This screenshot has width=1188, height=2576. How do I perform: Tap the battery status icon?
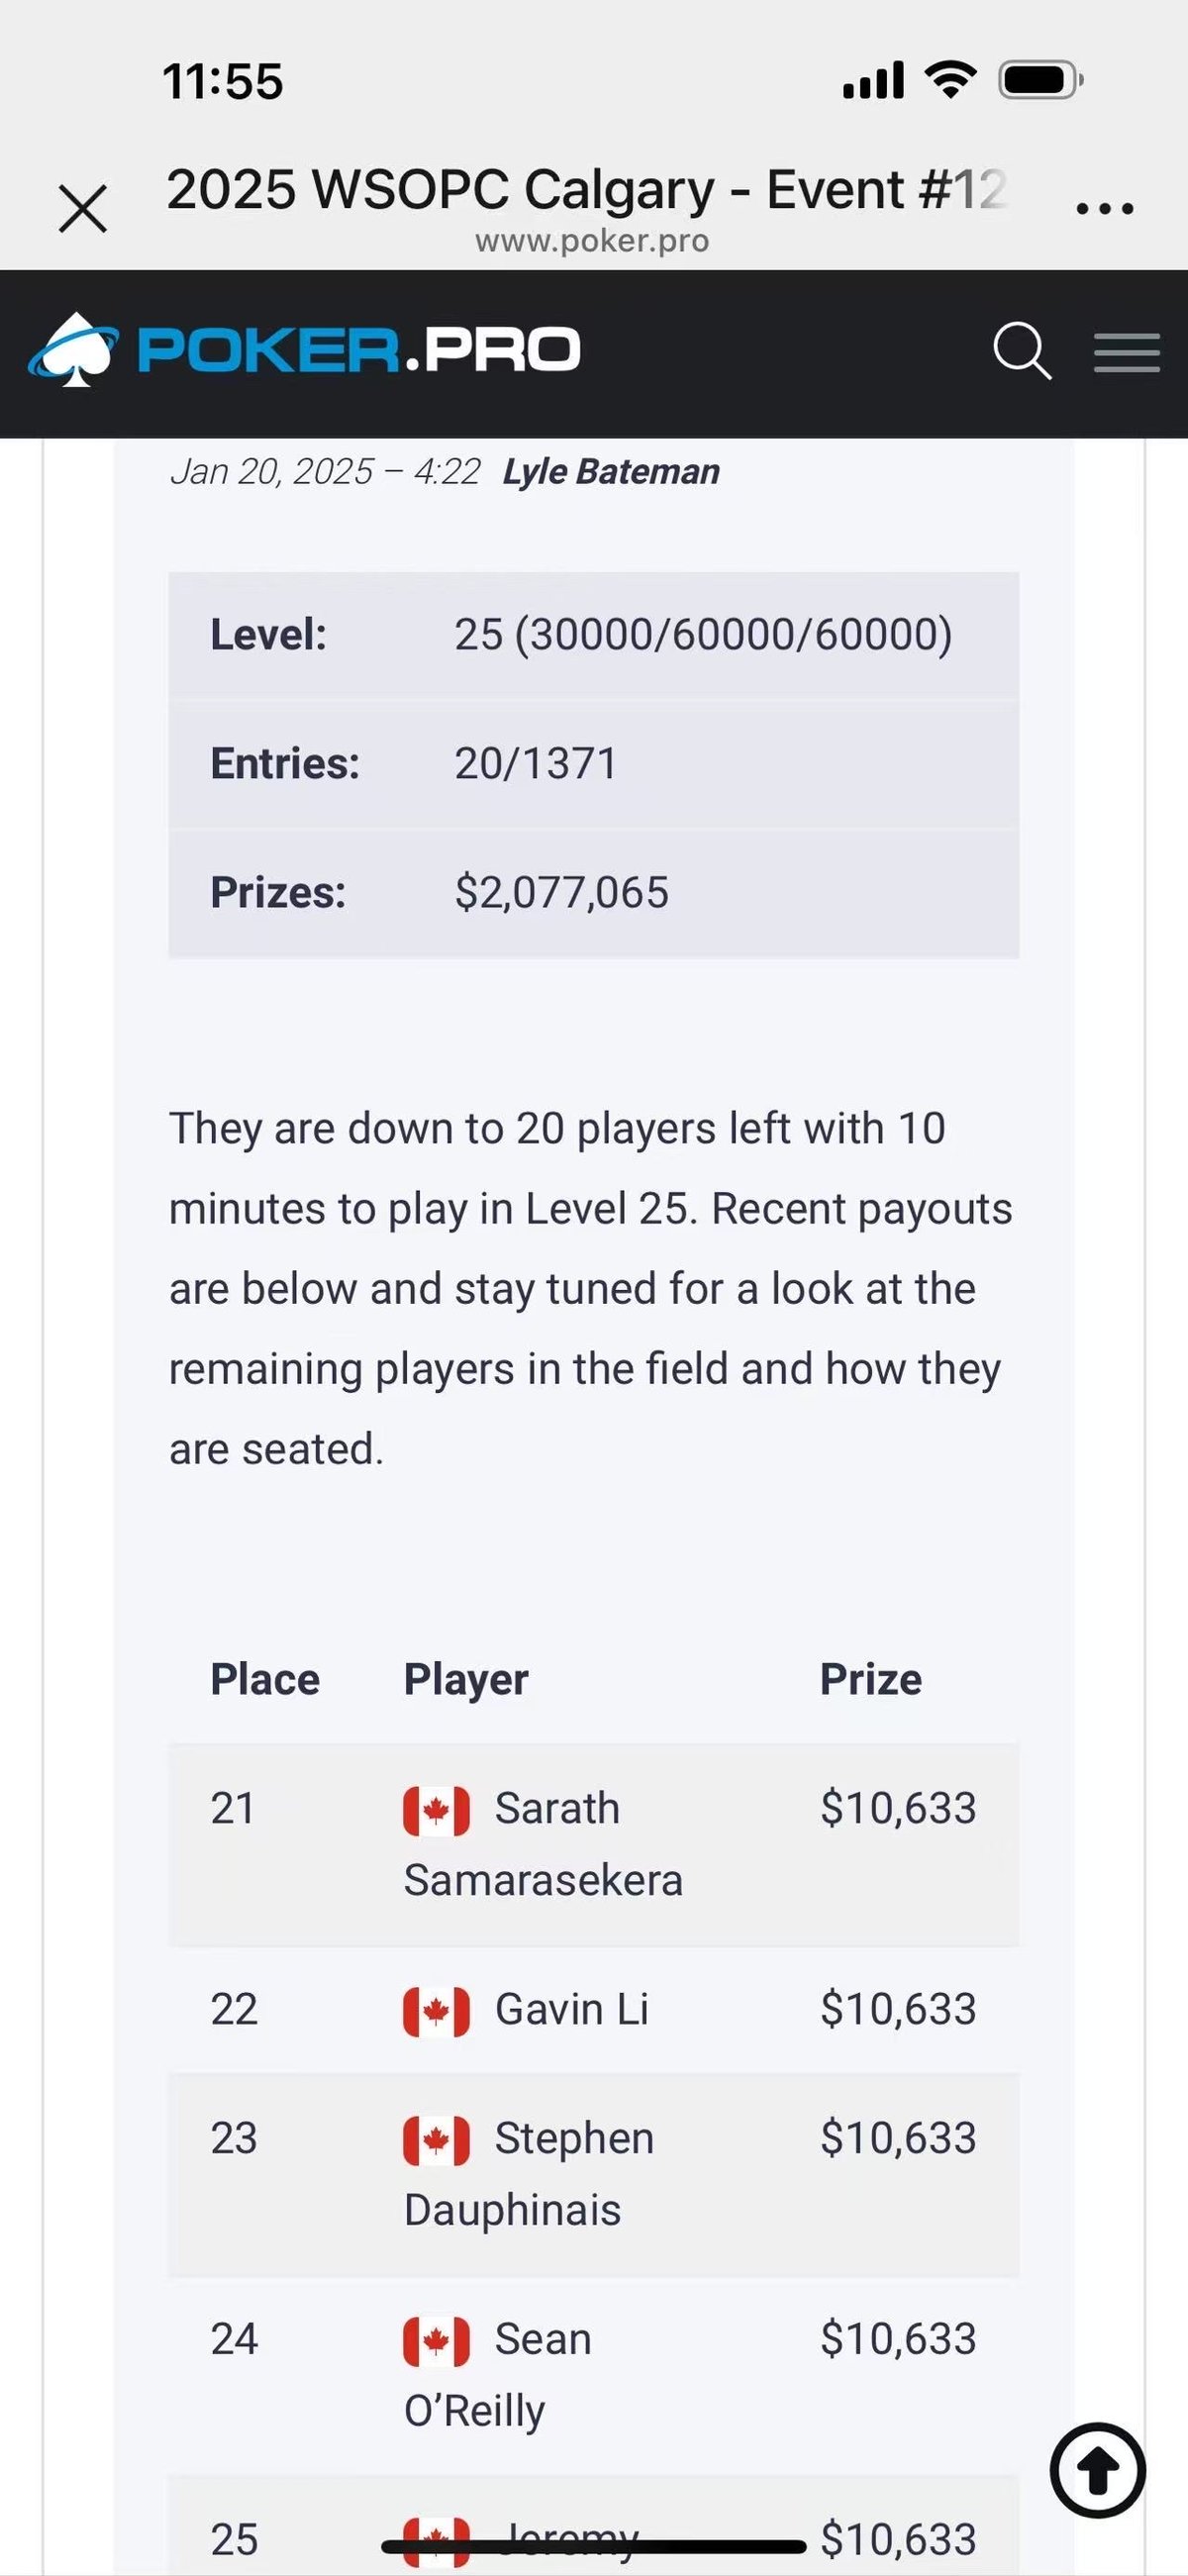click(x=1040, y=80)
